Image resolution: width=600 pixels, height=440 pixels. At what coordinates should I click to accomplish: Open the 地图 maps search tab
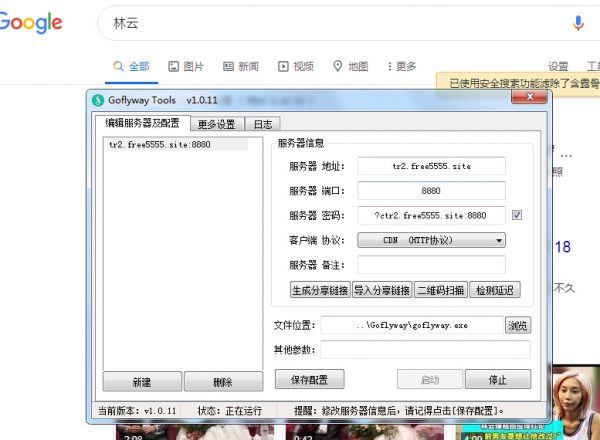(x=351, y=67)
